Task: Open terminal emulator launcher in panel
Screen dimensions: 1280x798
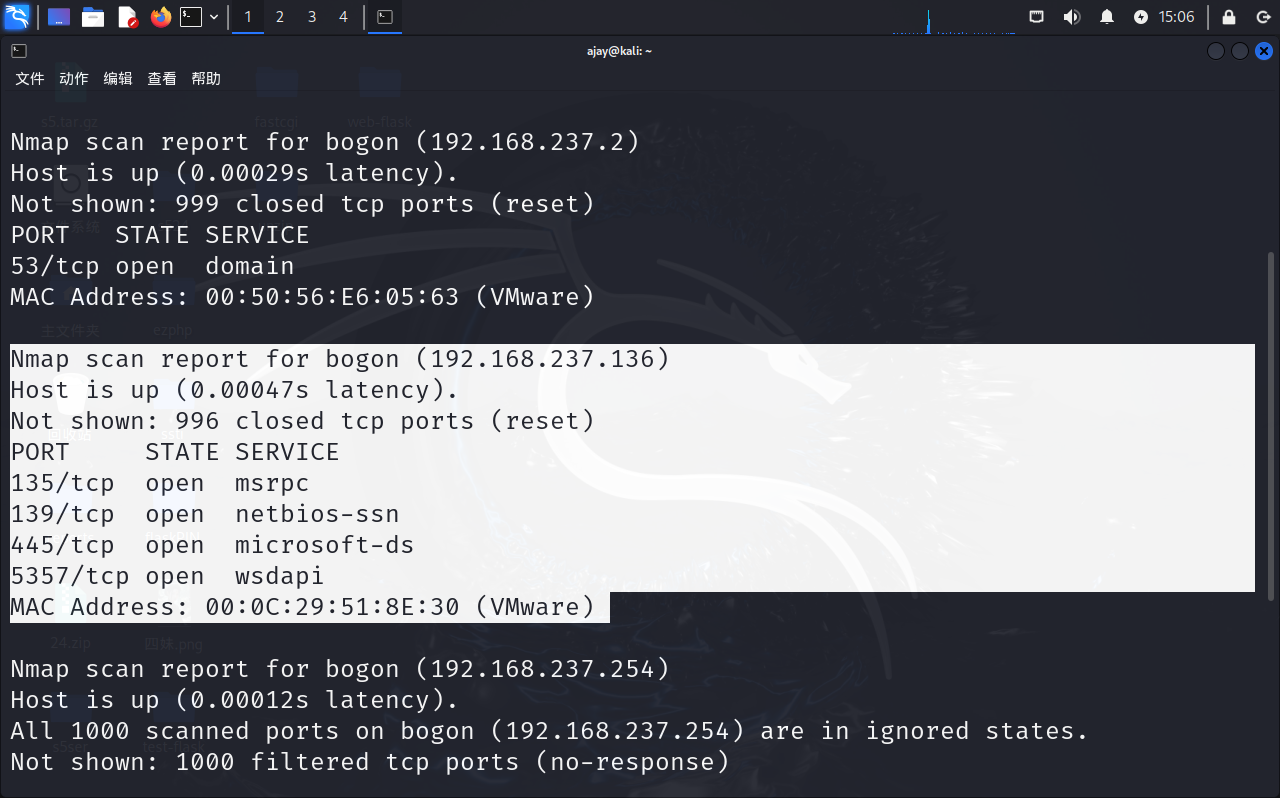Action: pyautogui.click(x=190, y=17)
